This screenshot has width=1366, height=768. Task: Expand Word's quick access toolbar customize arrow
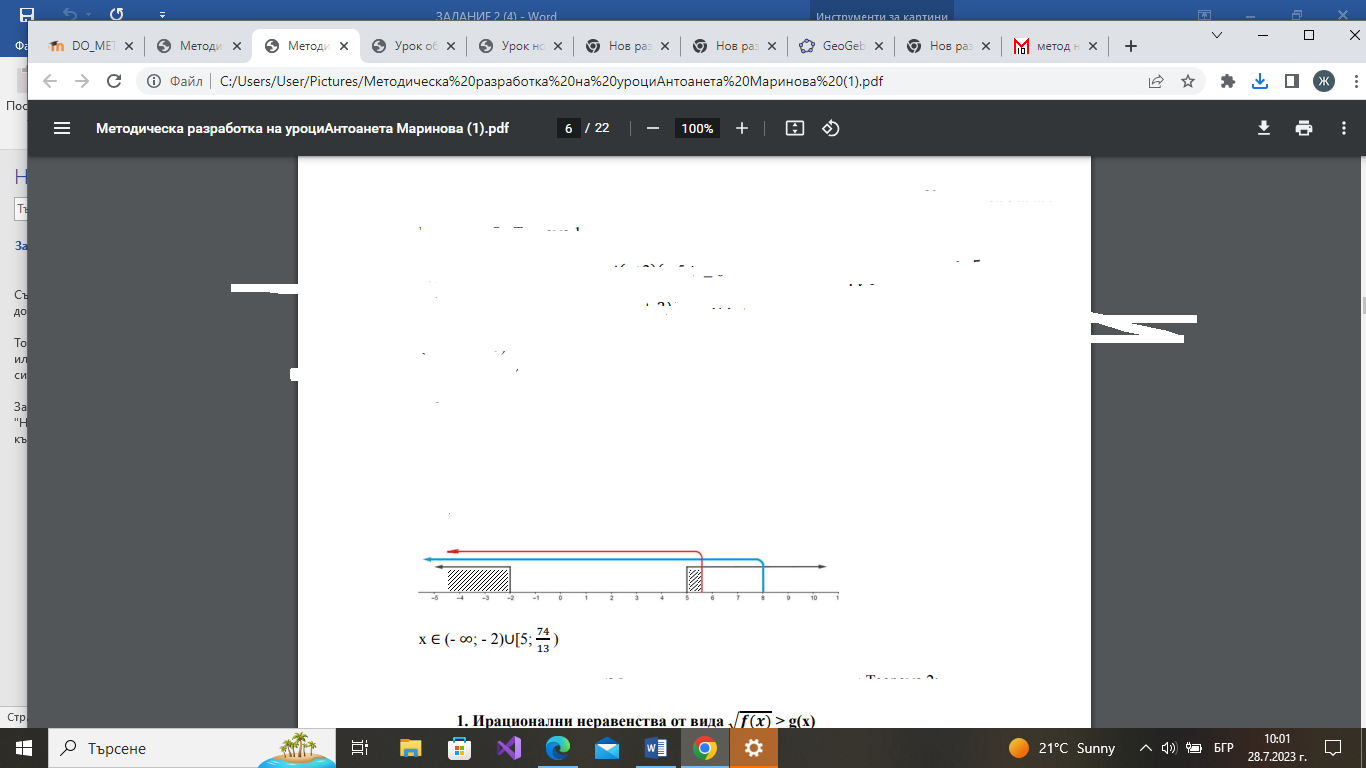(162, 15)
